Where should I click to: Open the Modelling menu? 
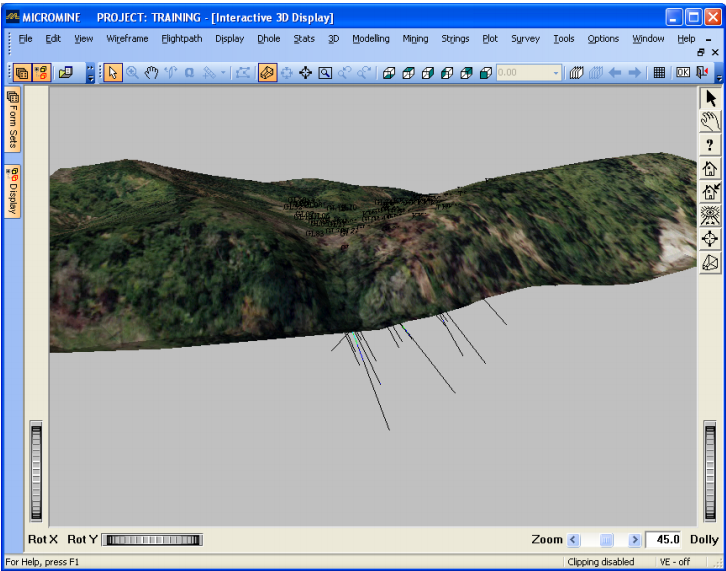click(371, 39)
